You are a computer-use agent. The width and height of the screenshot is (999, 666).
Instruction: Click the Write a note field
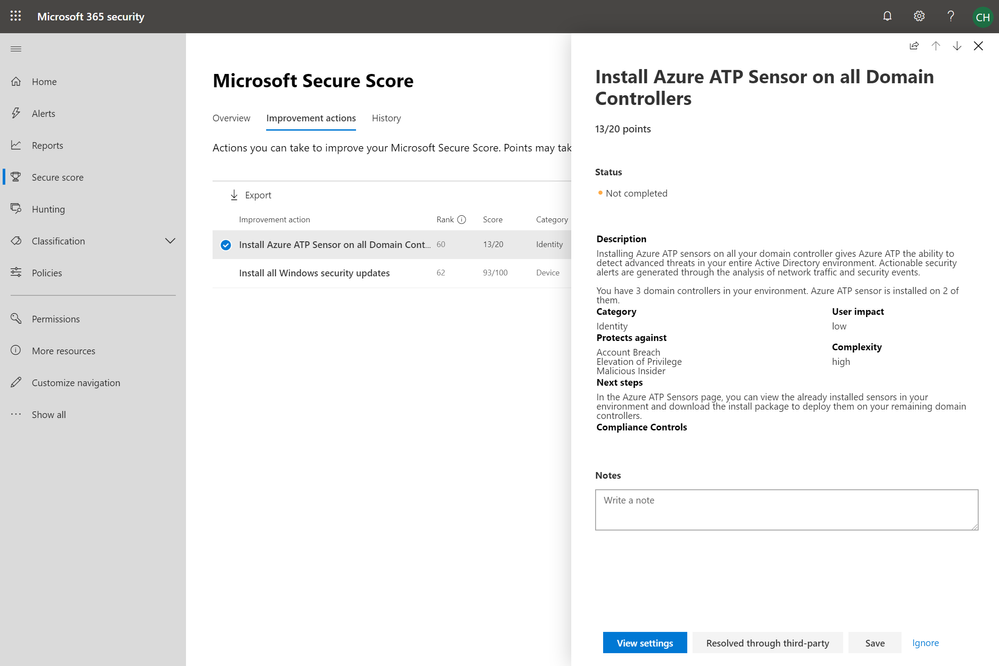(786, 509)
